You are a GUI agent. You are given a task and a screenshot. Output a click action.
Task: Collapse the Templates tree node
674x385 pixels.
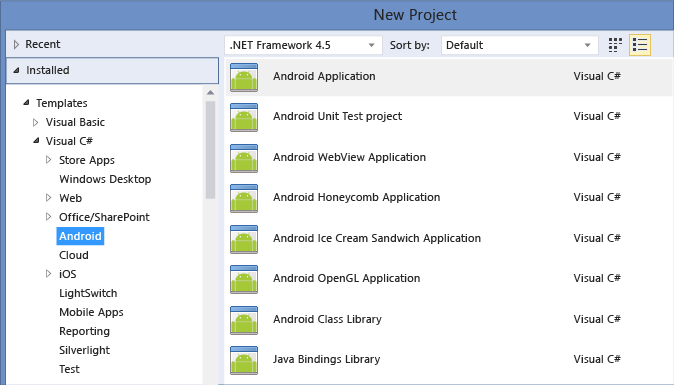(x=26, y=103)
